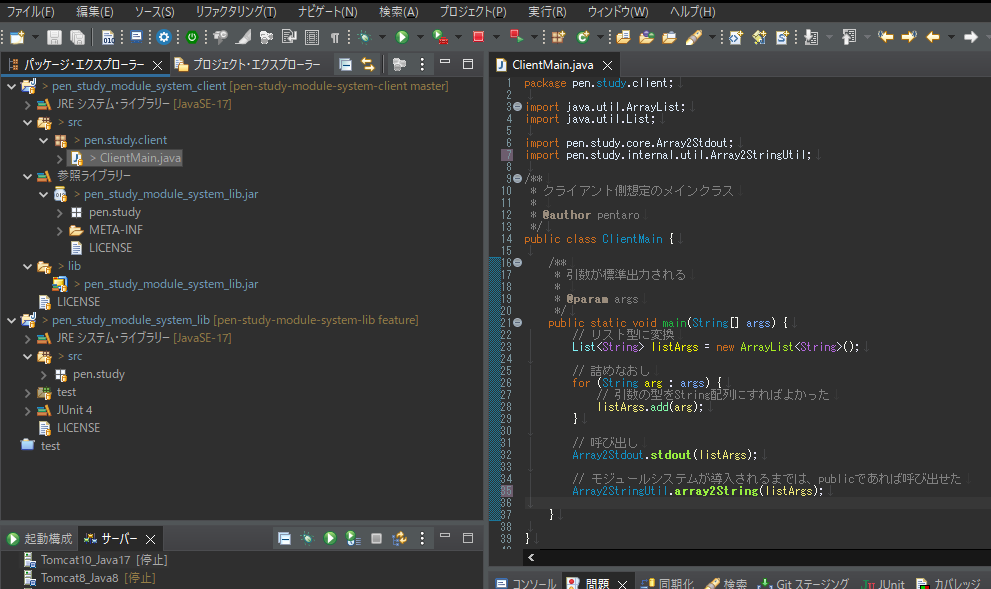Collapse the pen.study.client package node
991x589 pixels.
[43, 140]
